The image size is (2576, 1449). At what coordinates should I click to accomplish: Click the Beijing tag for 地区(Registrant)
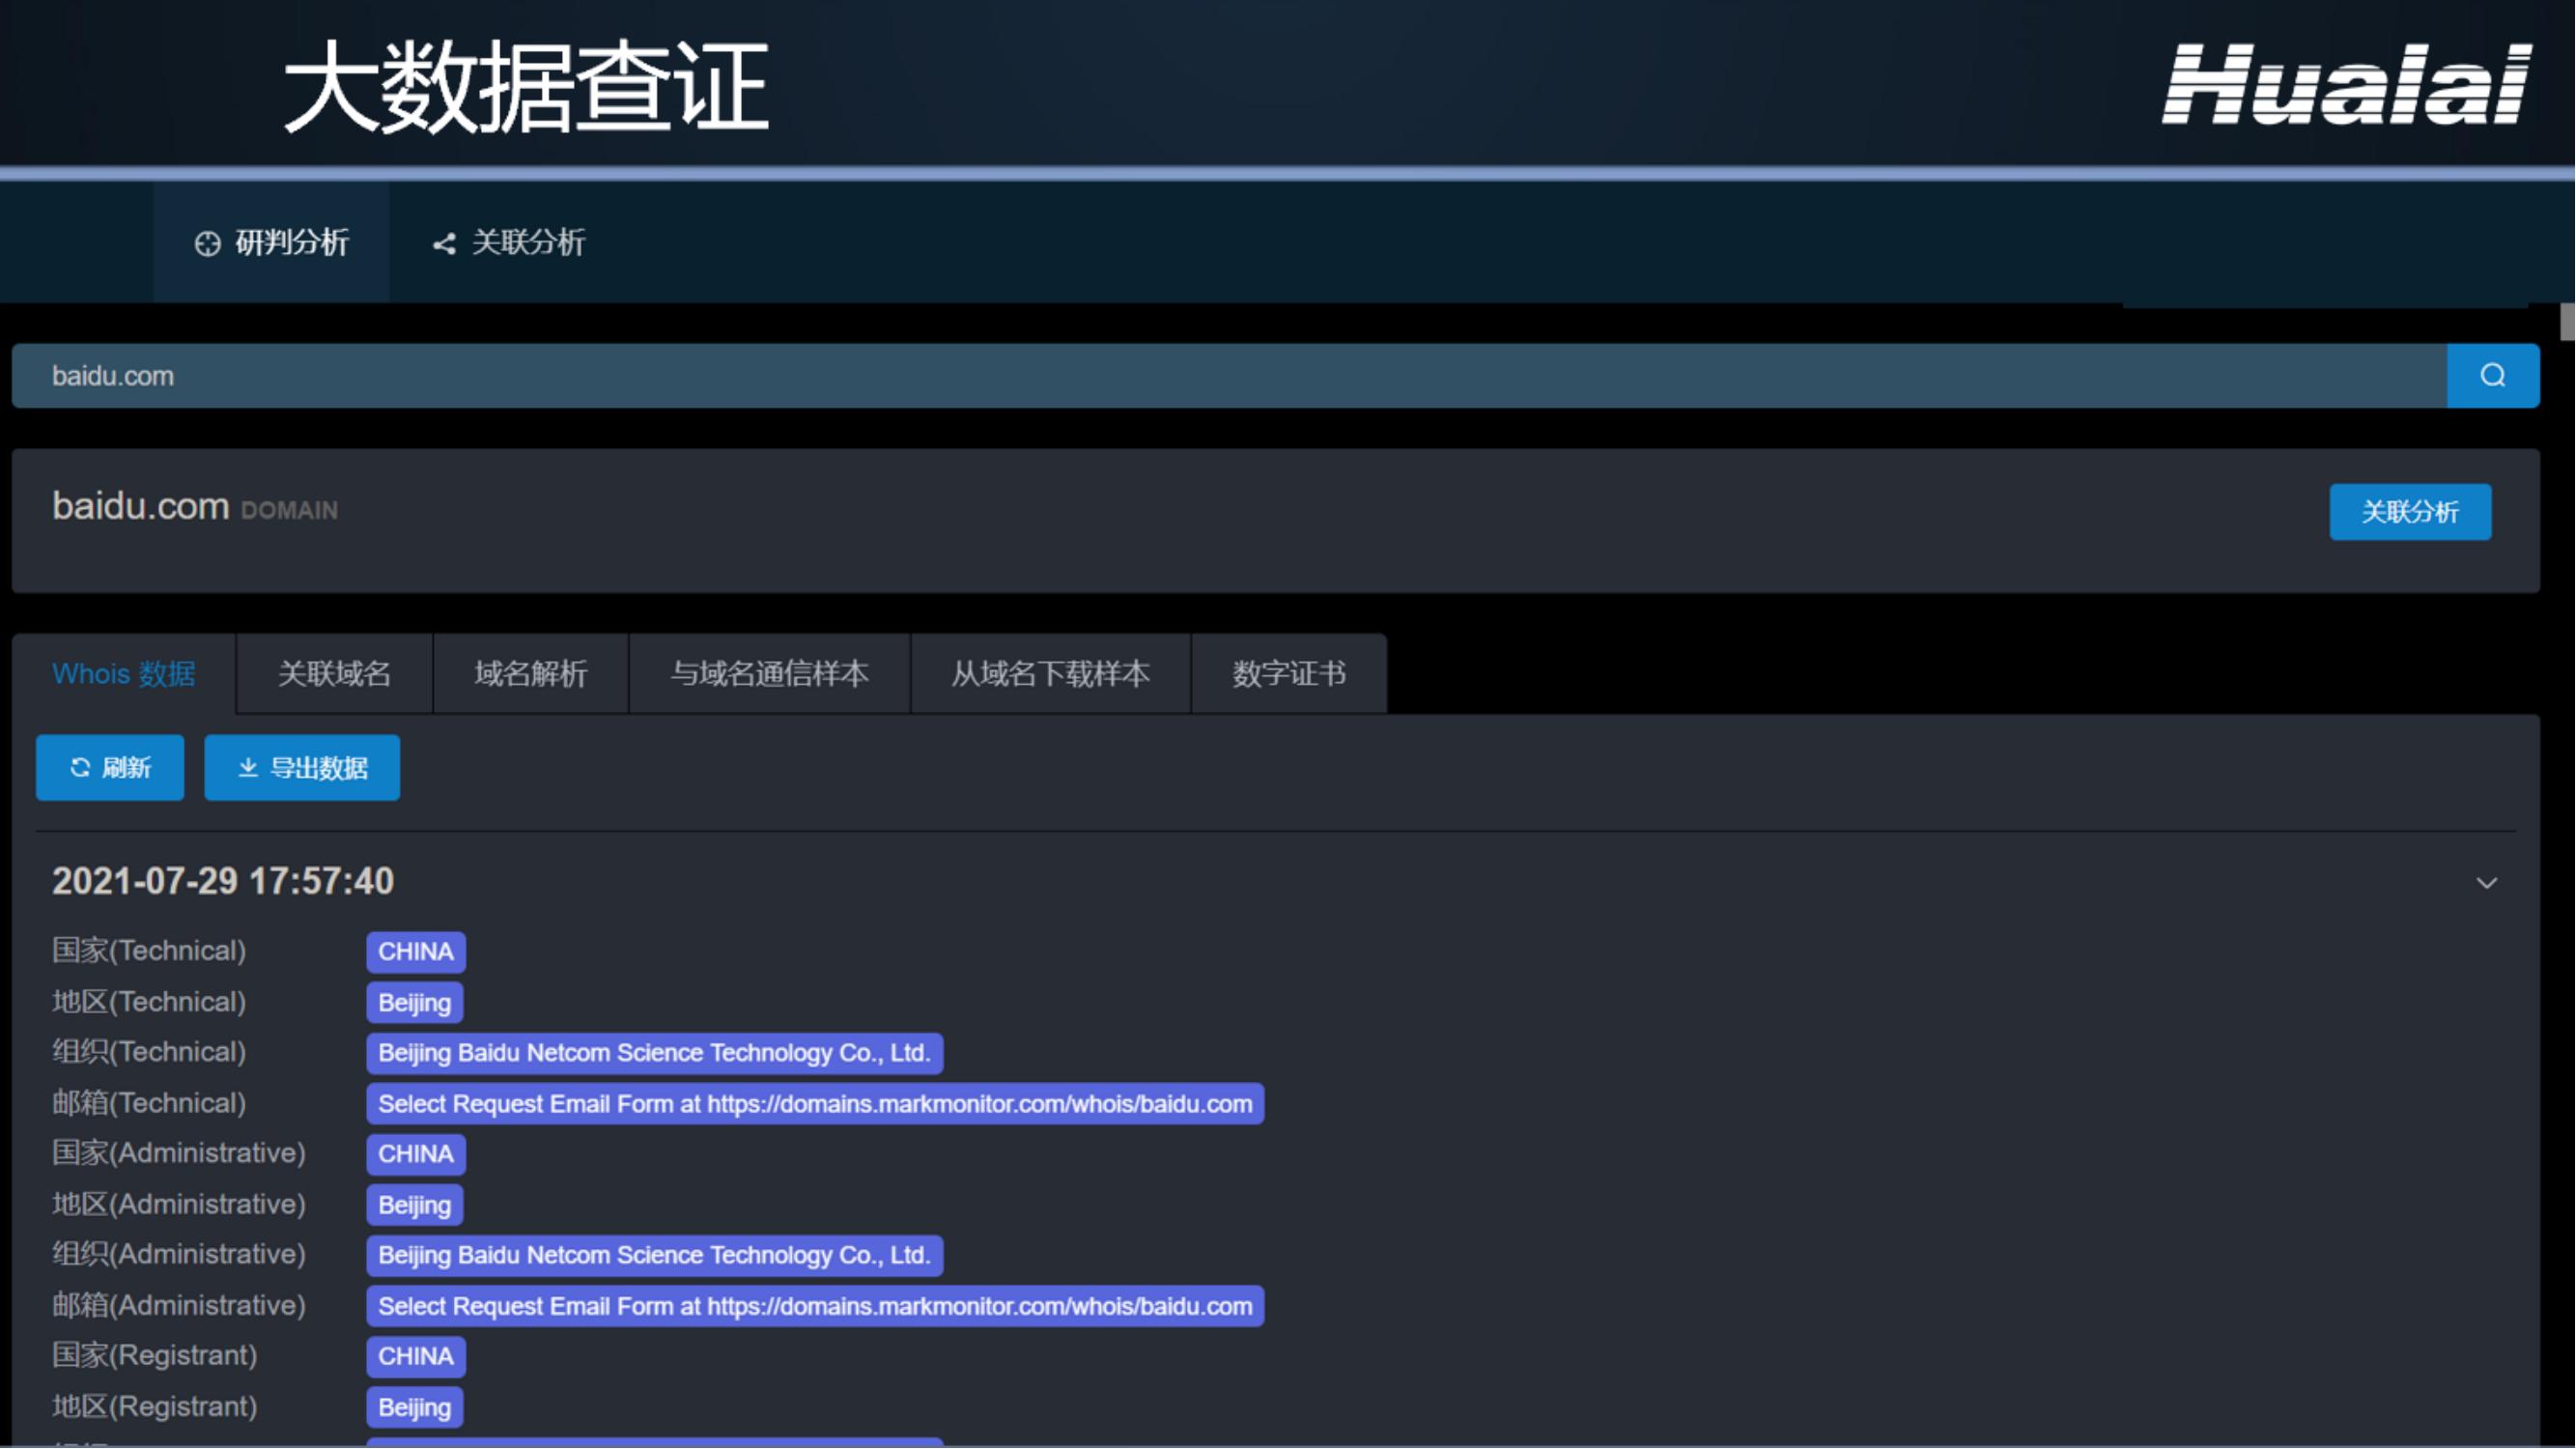coord(415,1407)
